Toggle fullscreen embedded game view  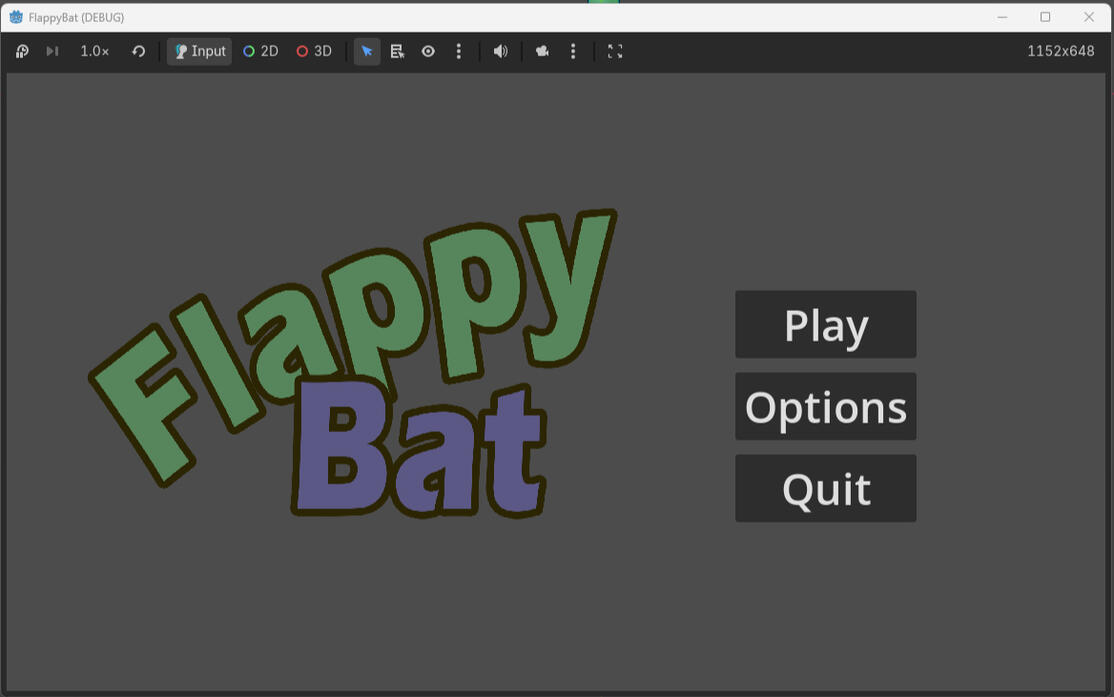(615, 51)
